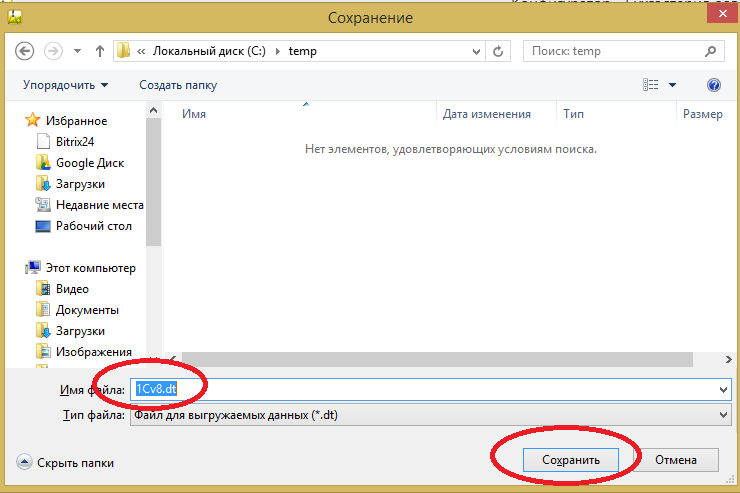The image size is (740, 493).
Task: Click the Back navigation arrow
Action: 25,50
